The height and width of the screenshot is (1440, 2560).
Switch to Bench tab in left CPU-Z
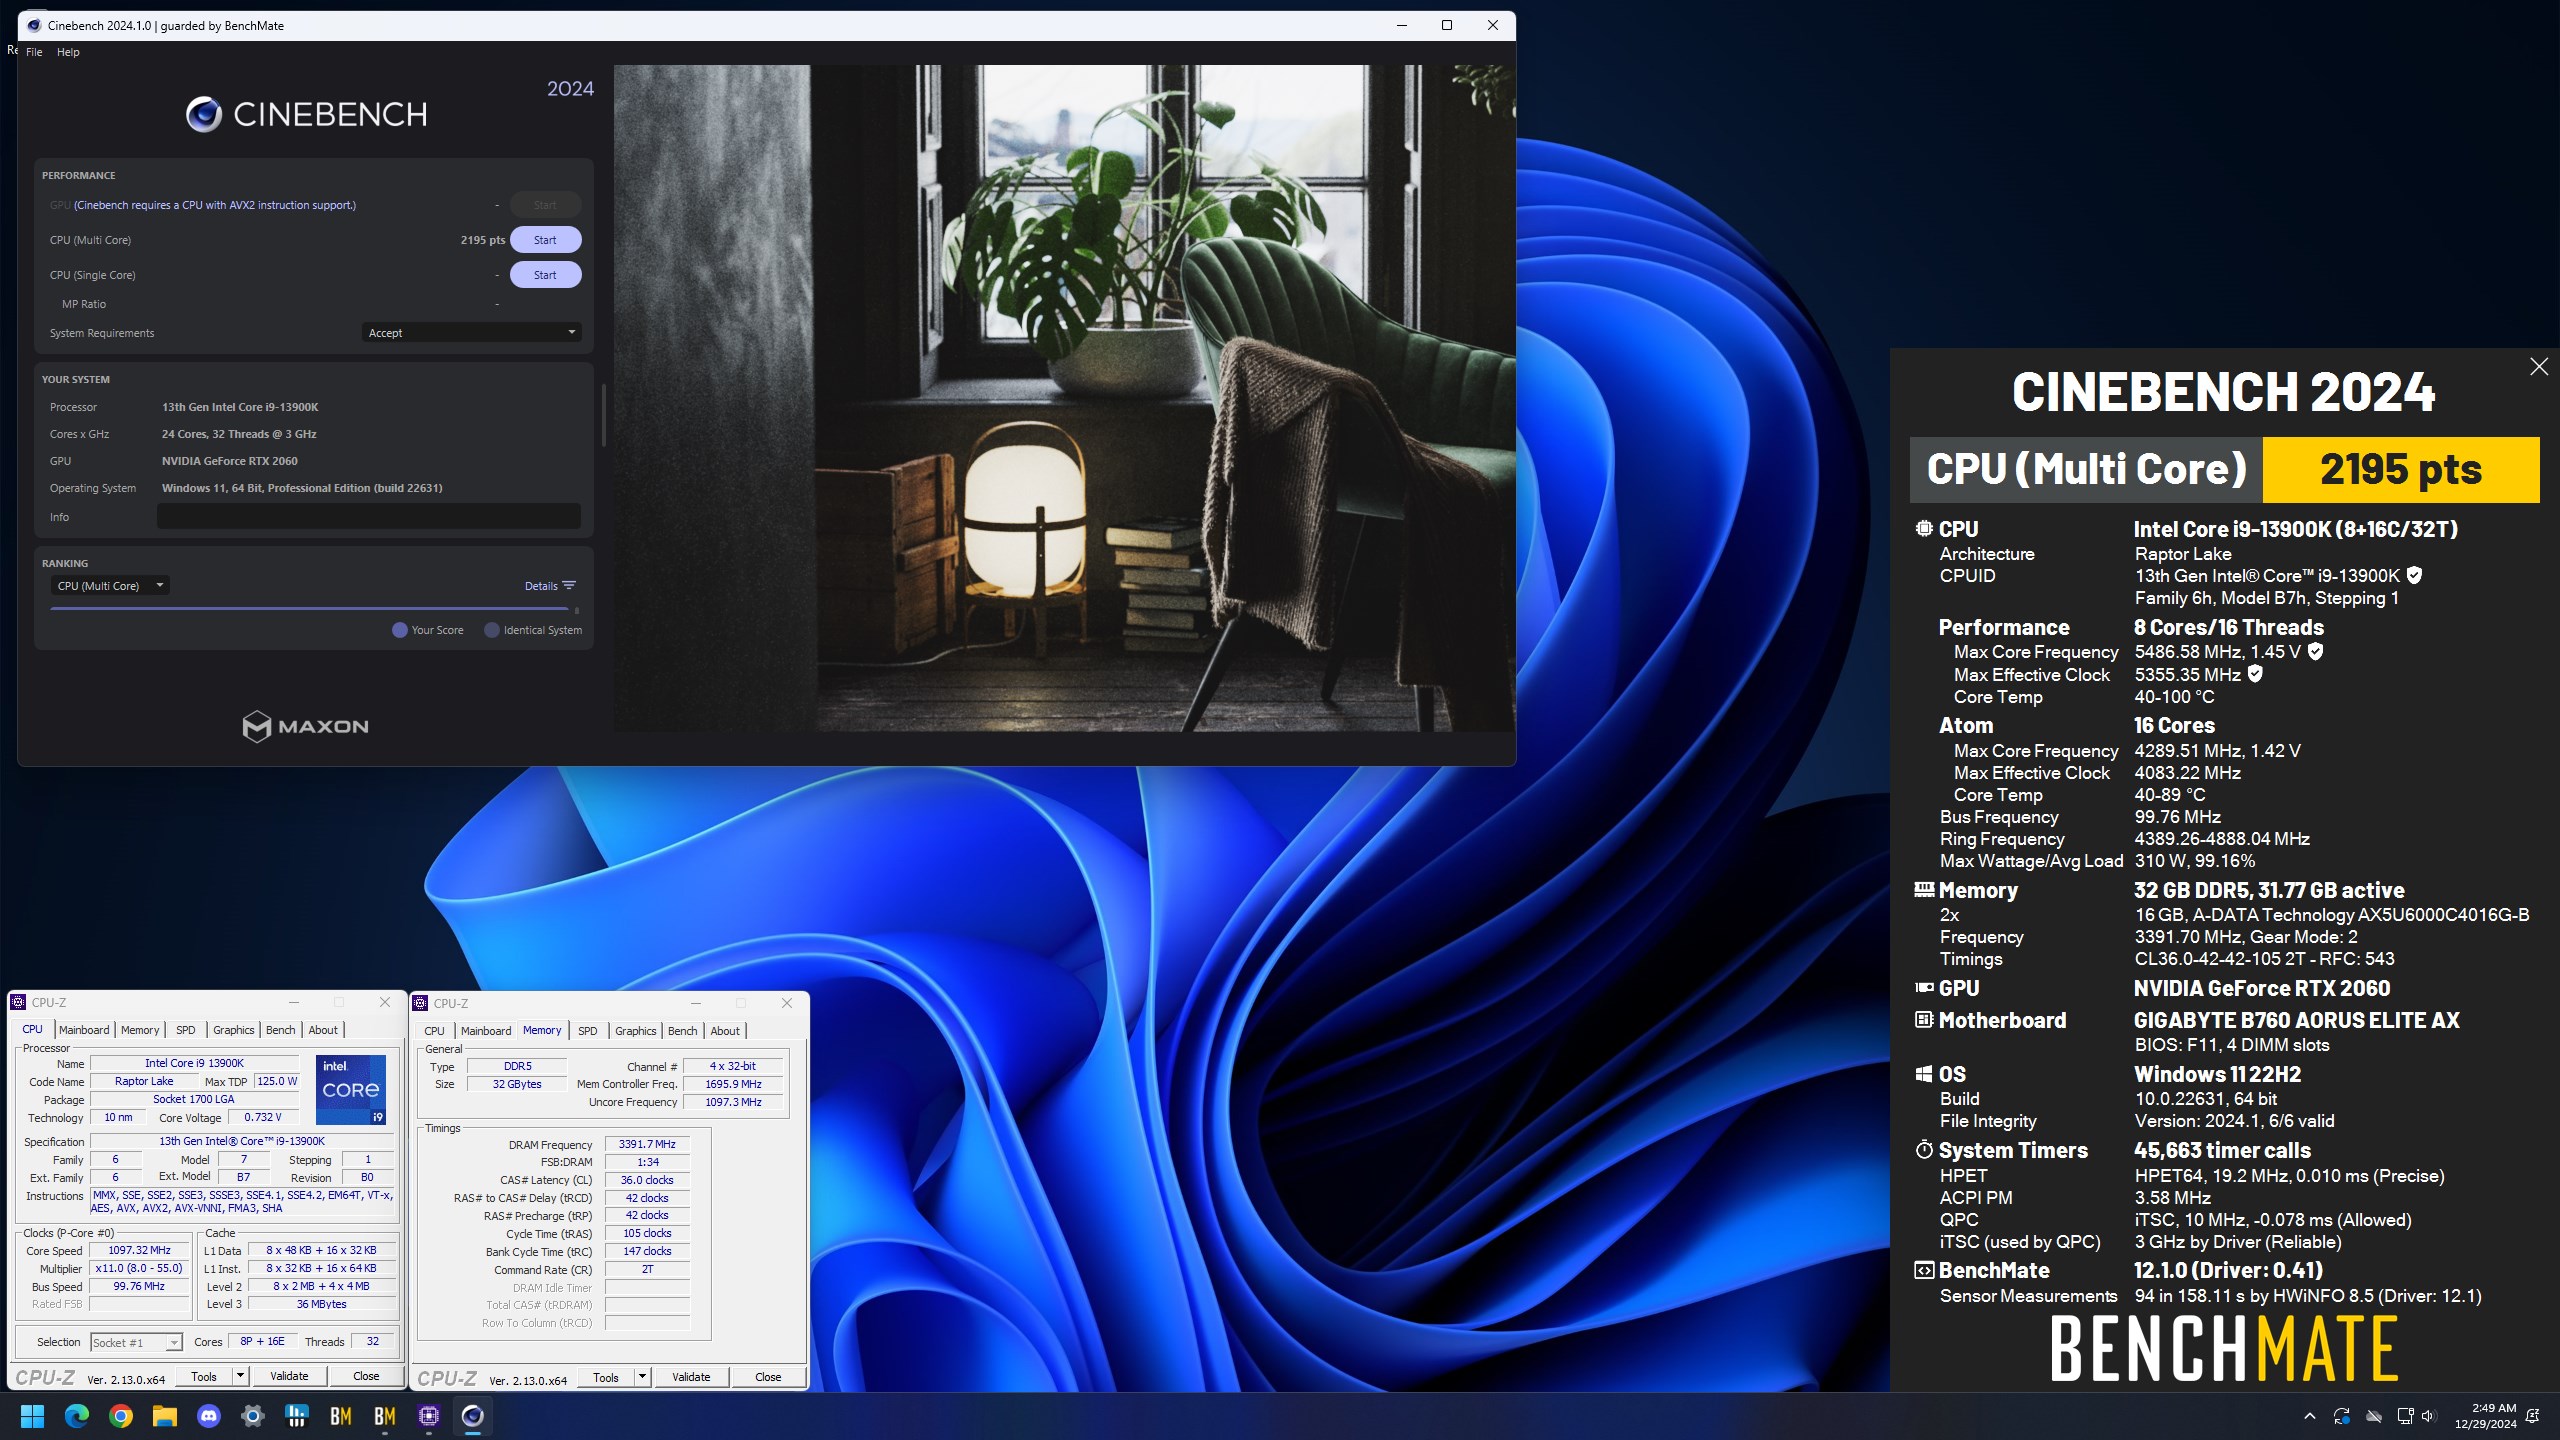pos(281,1030)
